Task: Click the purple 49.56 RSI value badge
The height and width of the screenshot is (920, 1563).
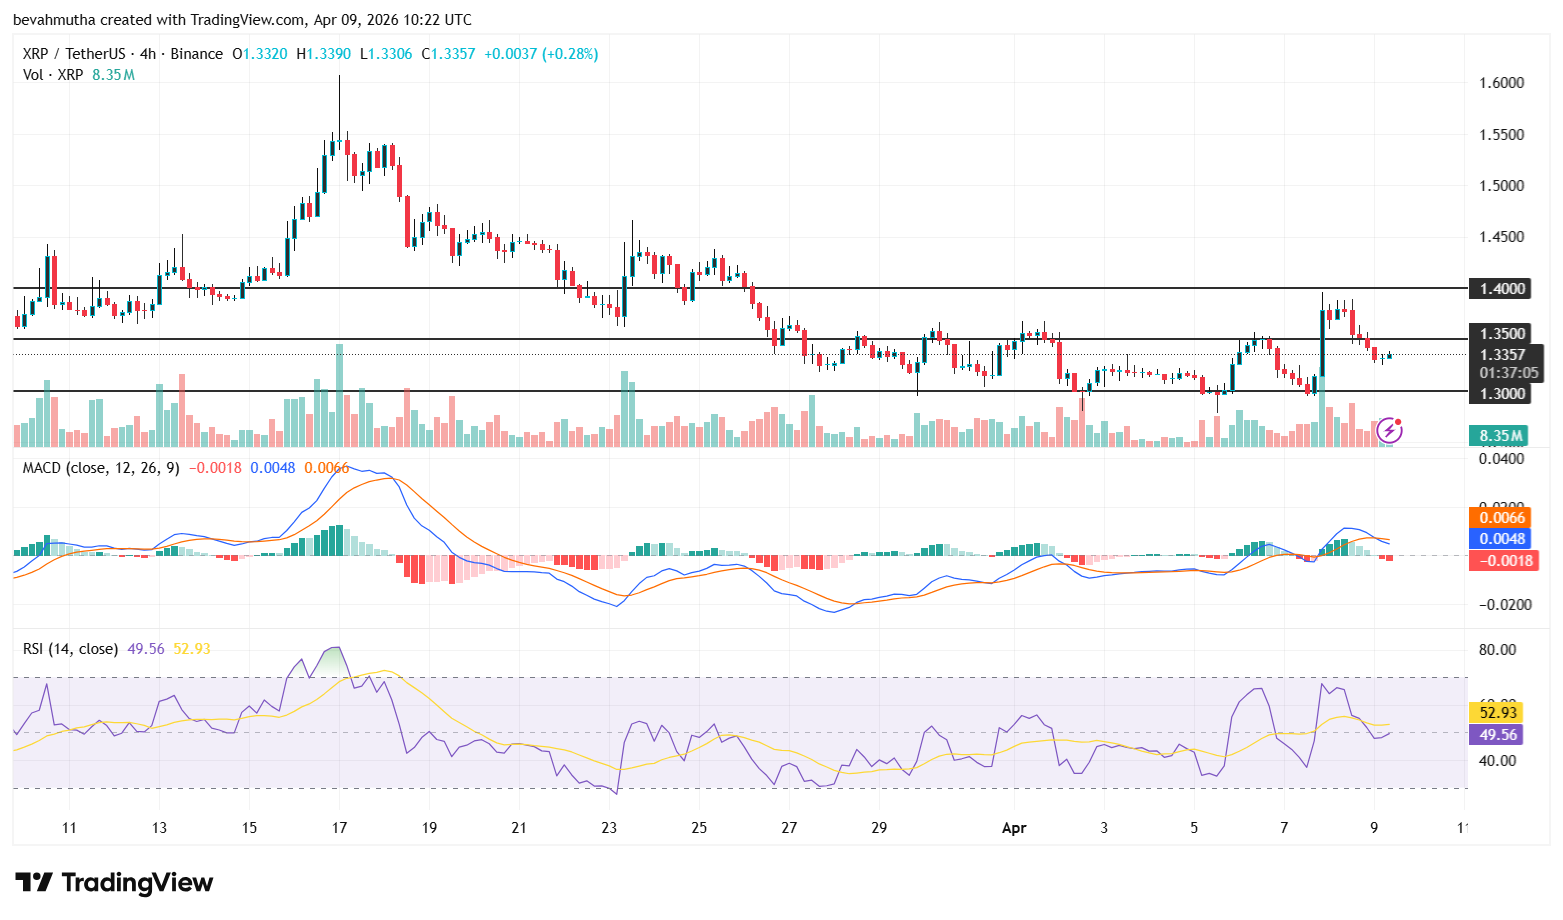Action: 1496,735
